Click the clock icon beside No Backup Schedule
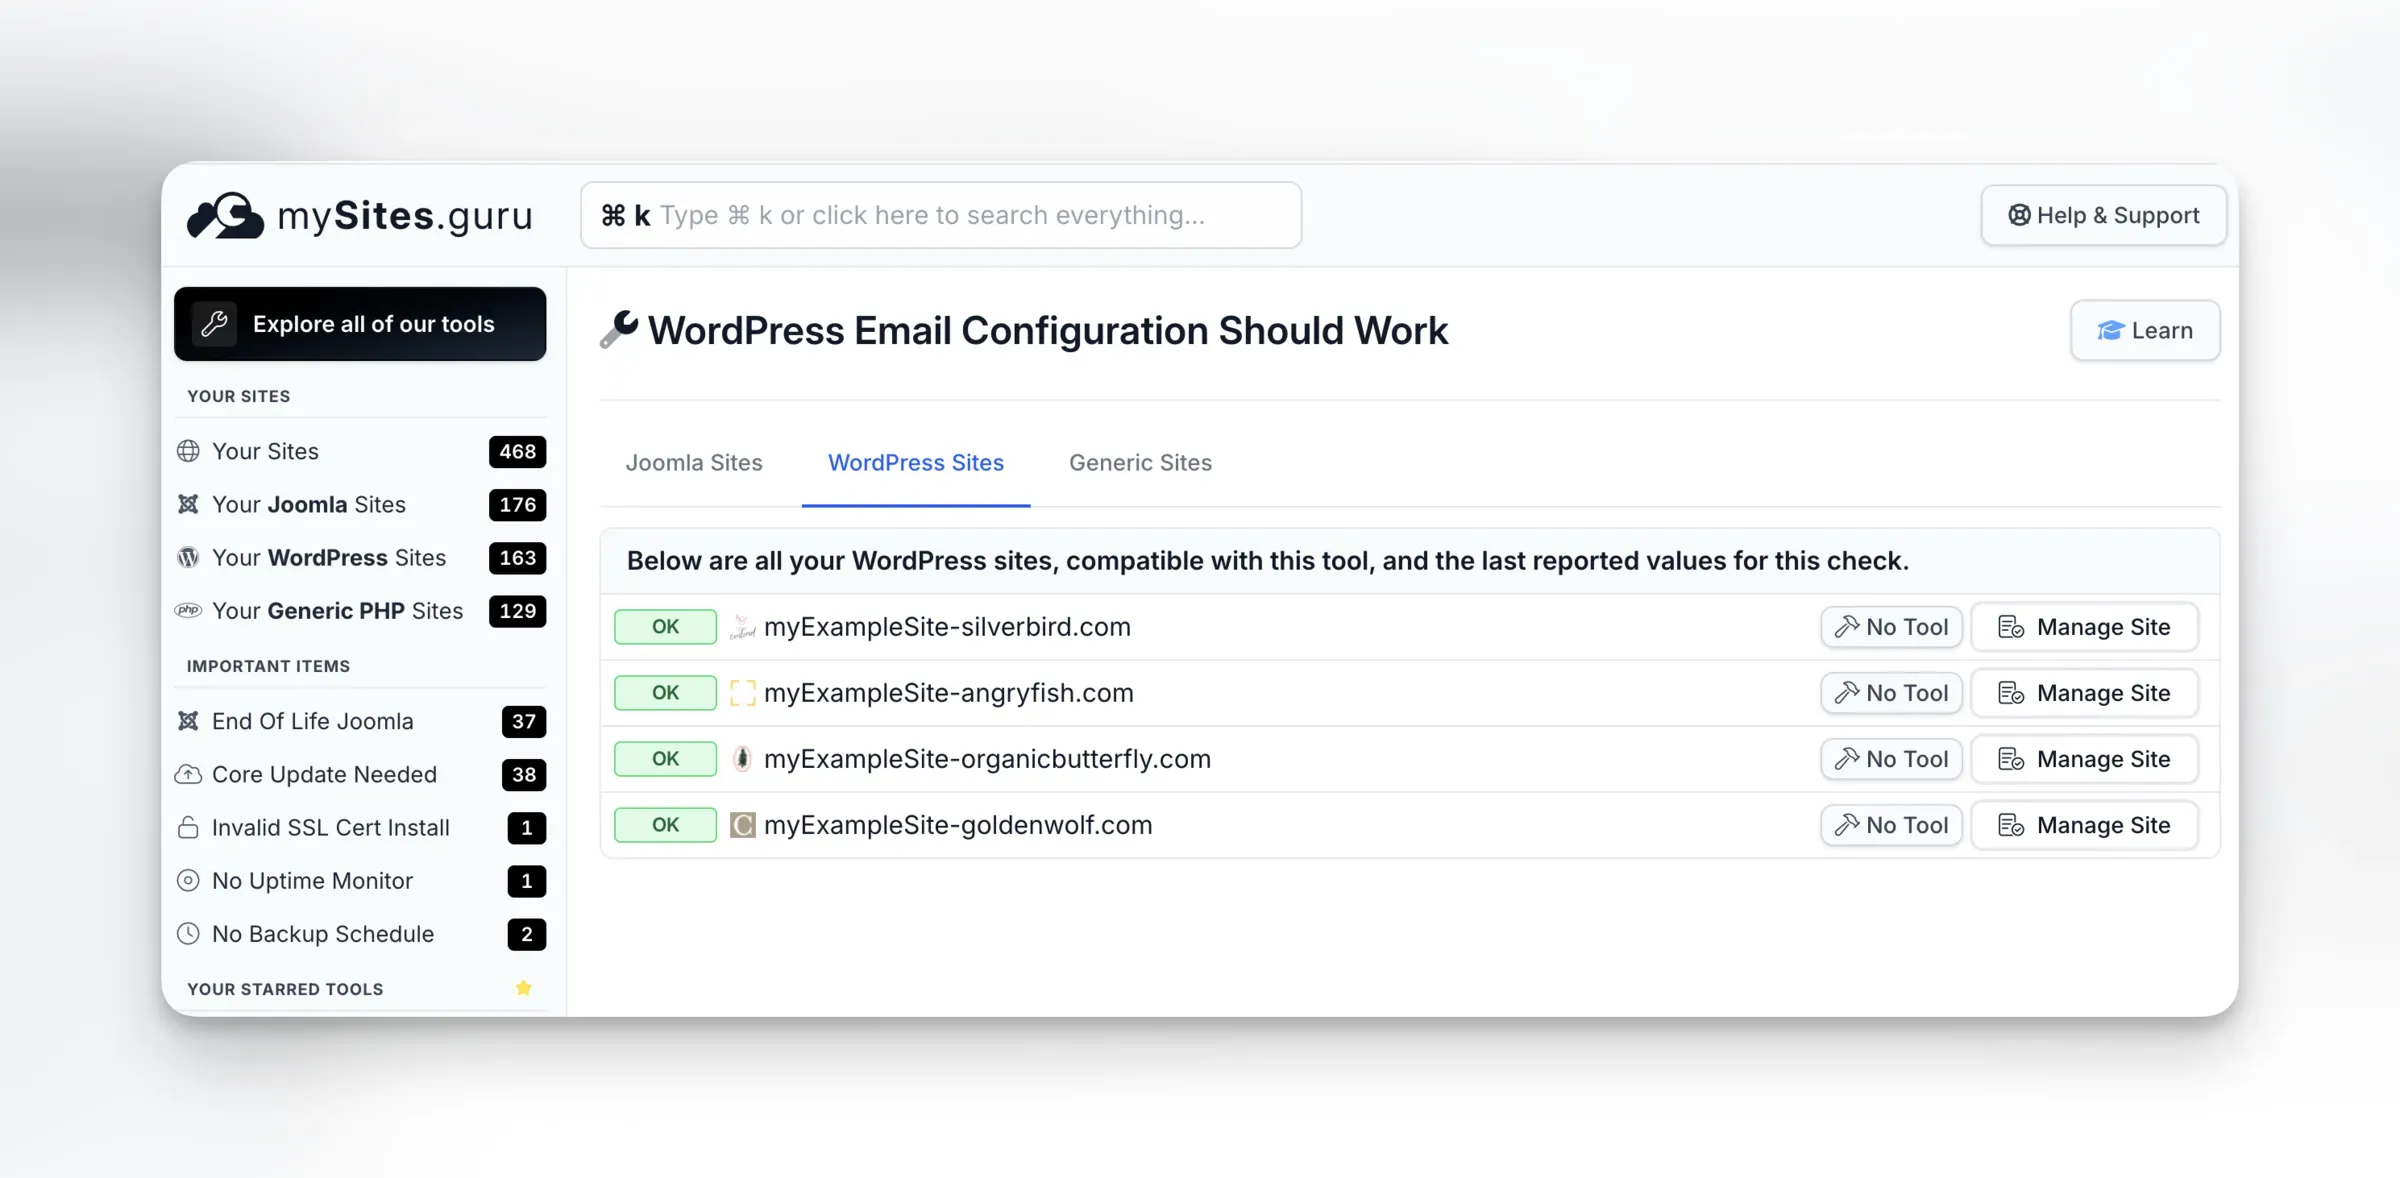The image size is (2400, 1178). (188, 933)
